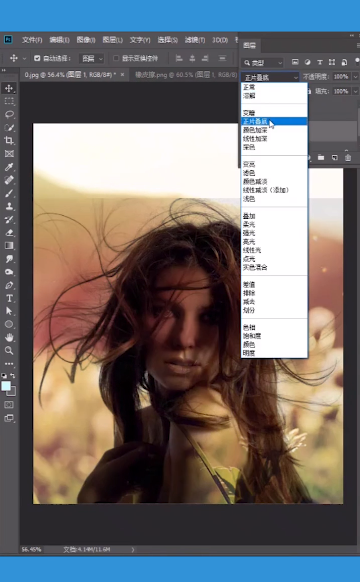Collapse Layers panel double-arrow

click(351, 36)
